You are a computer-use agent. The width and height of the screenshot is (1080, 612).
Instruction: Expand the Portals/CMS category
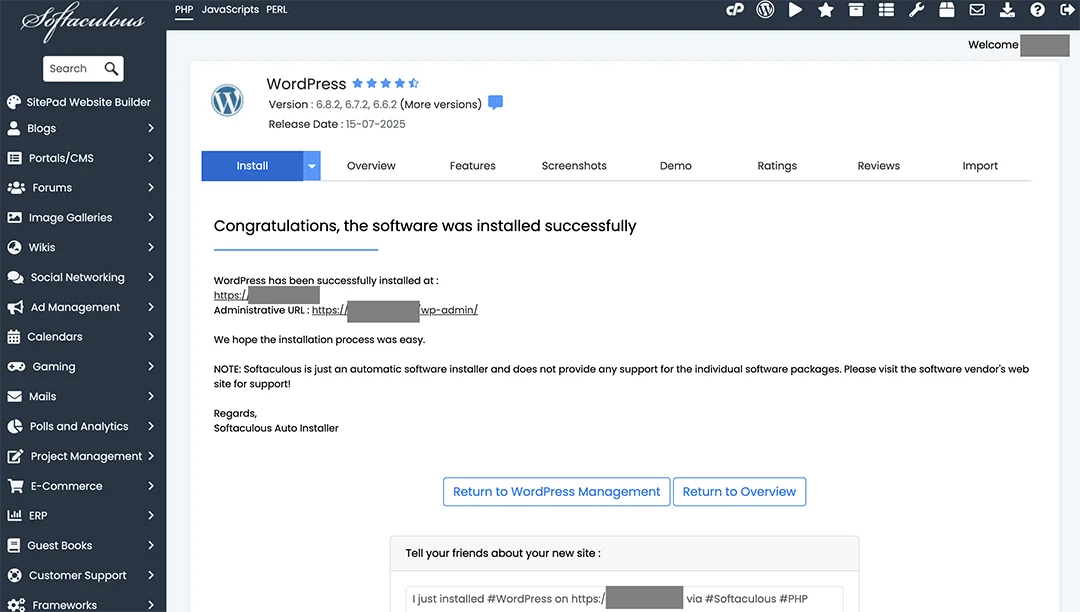point(83,158)
